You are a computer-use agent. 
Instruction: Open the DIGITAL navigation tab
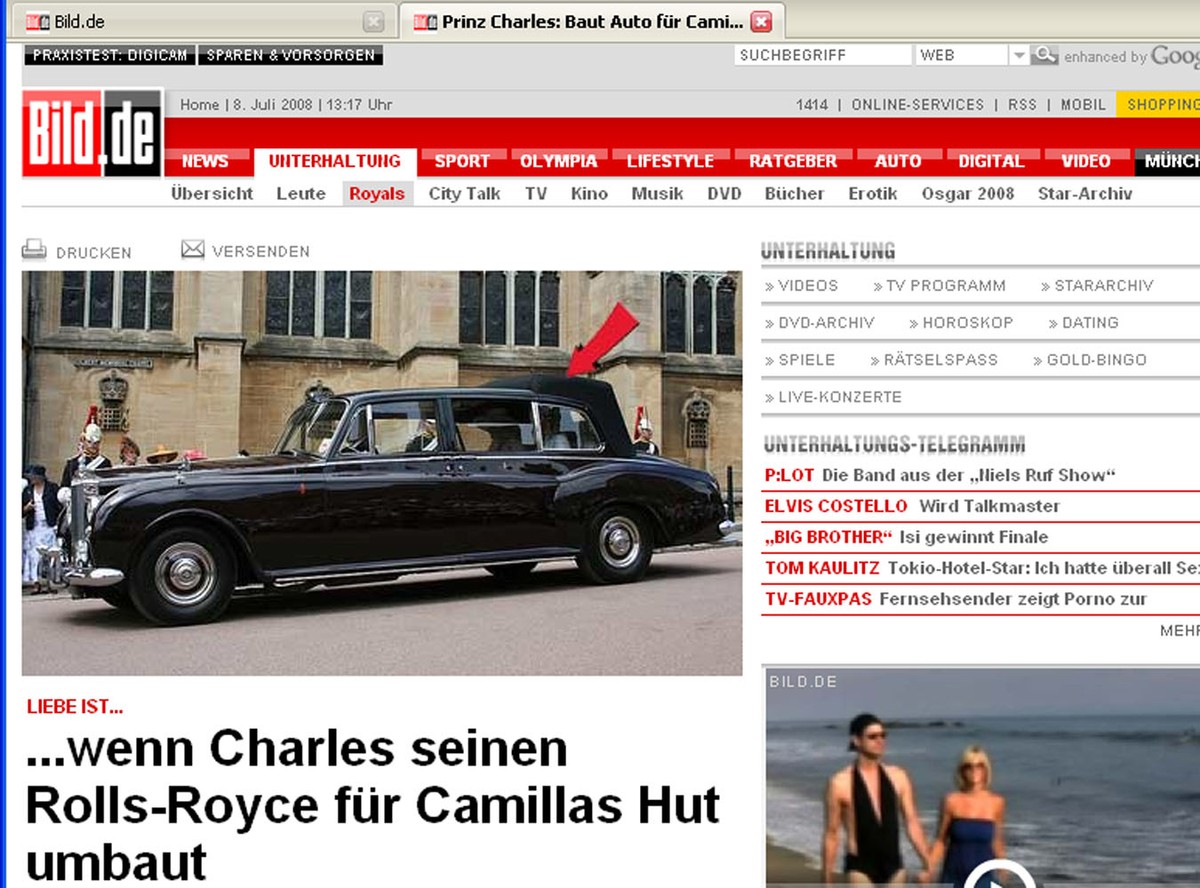click(991, 161)
